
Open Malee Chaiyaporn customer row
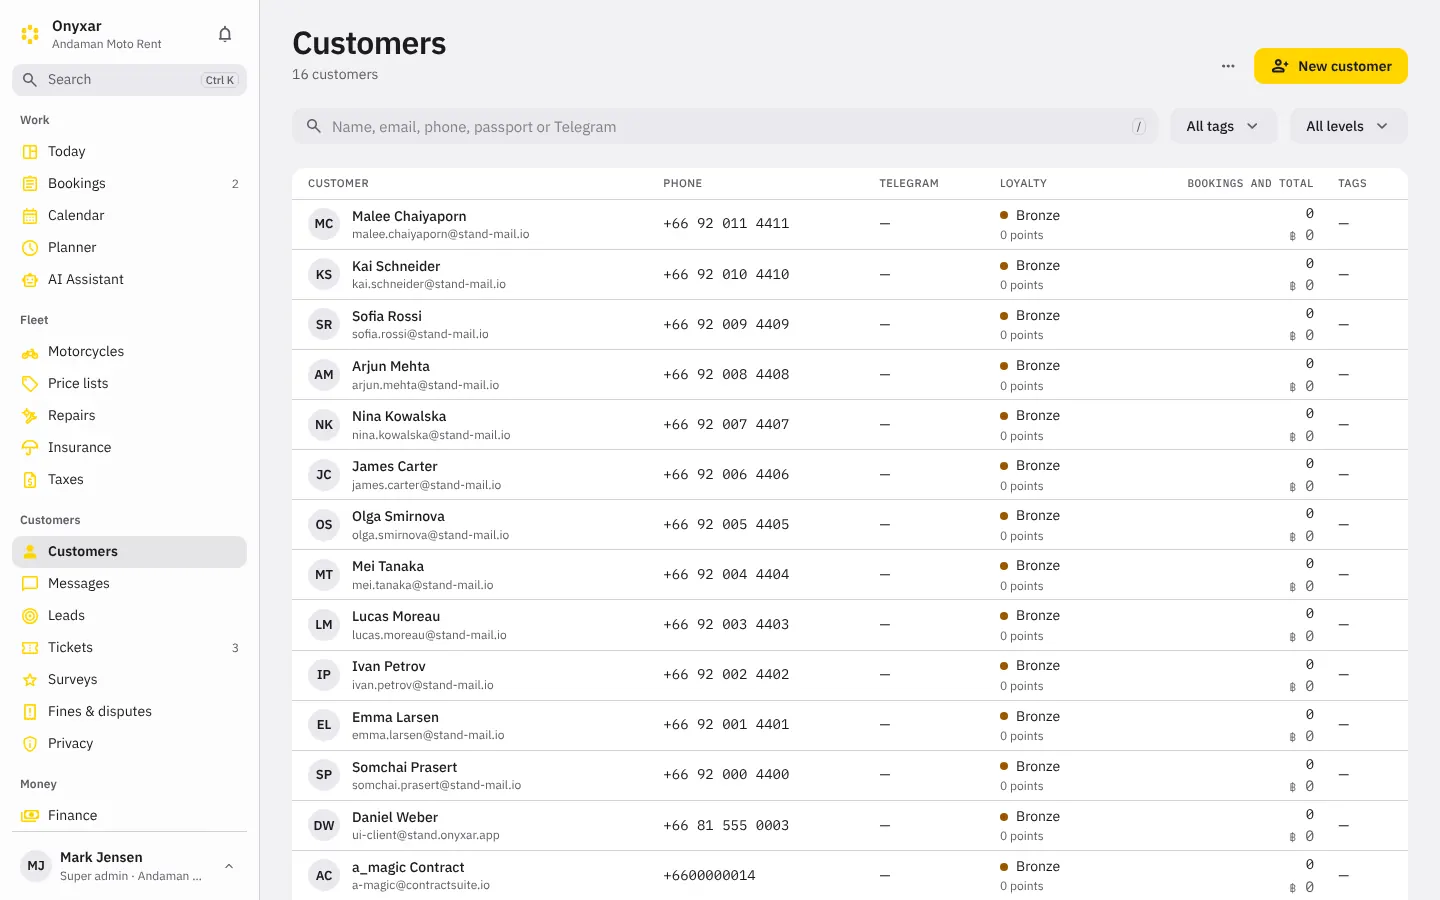coord(850,224)
